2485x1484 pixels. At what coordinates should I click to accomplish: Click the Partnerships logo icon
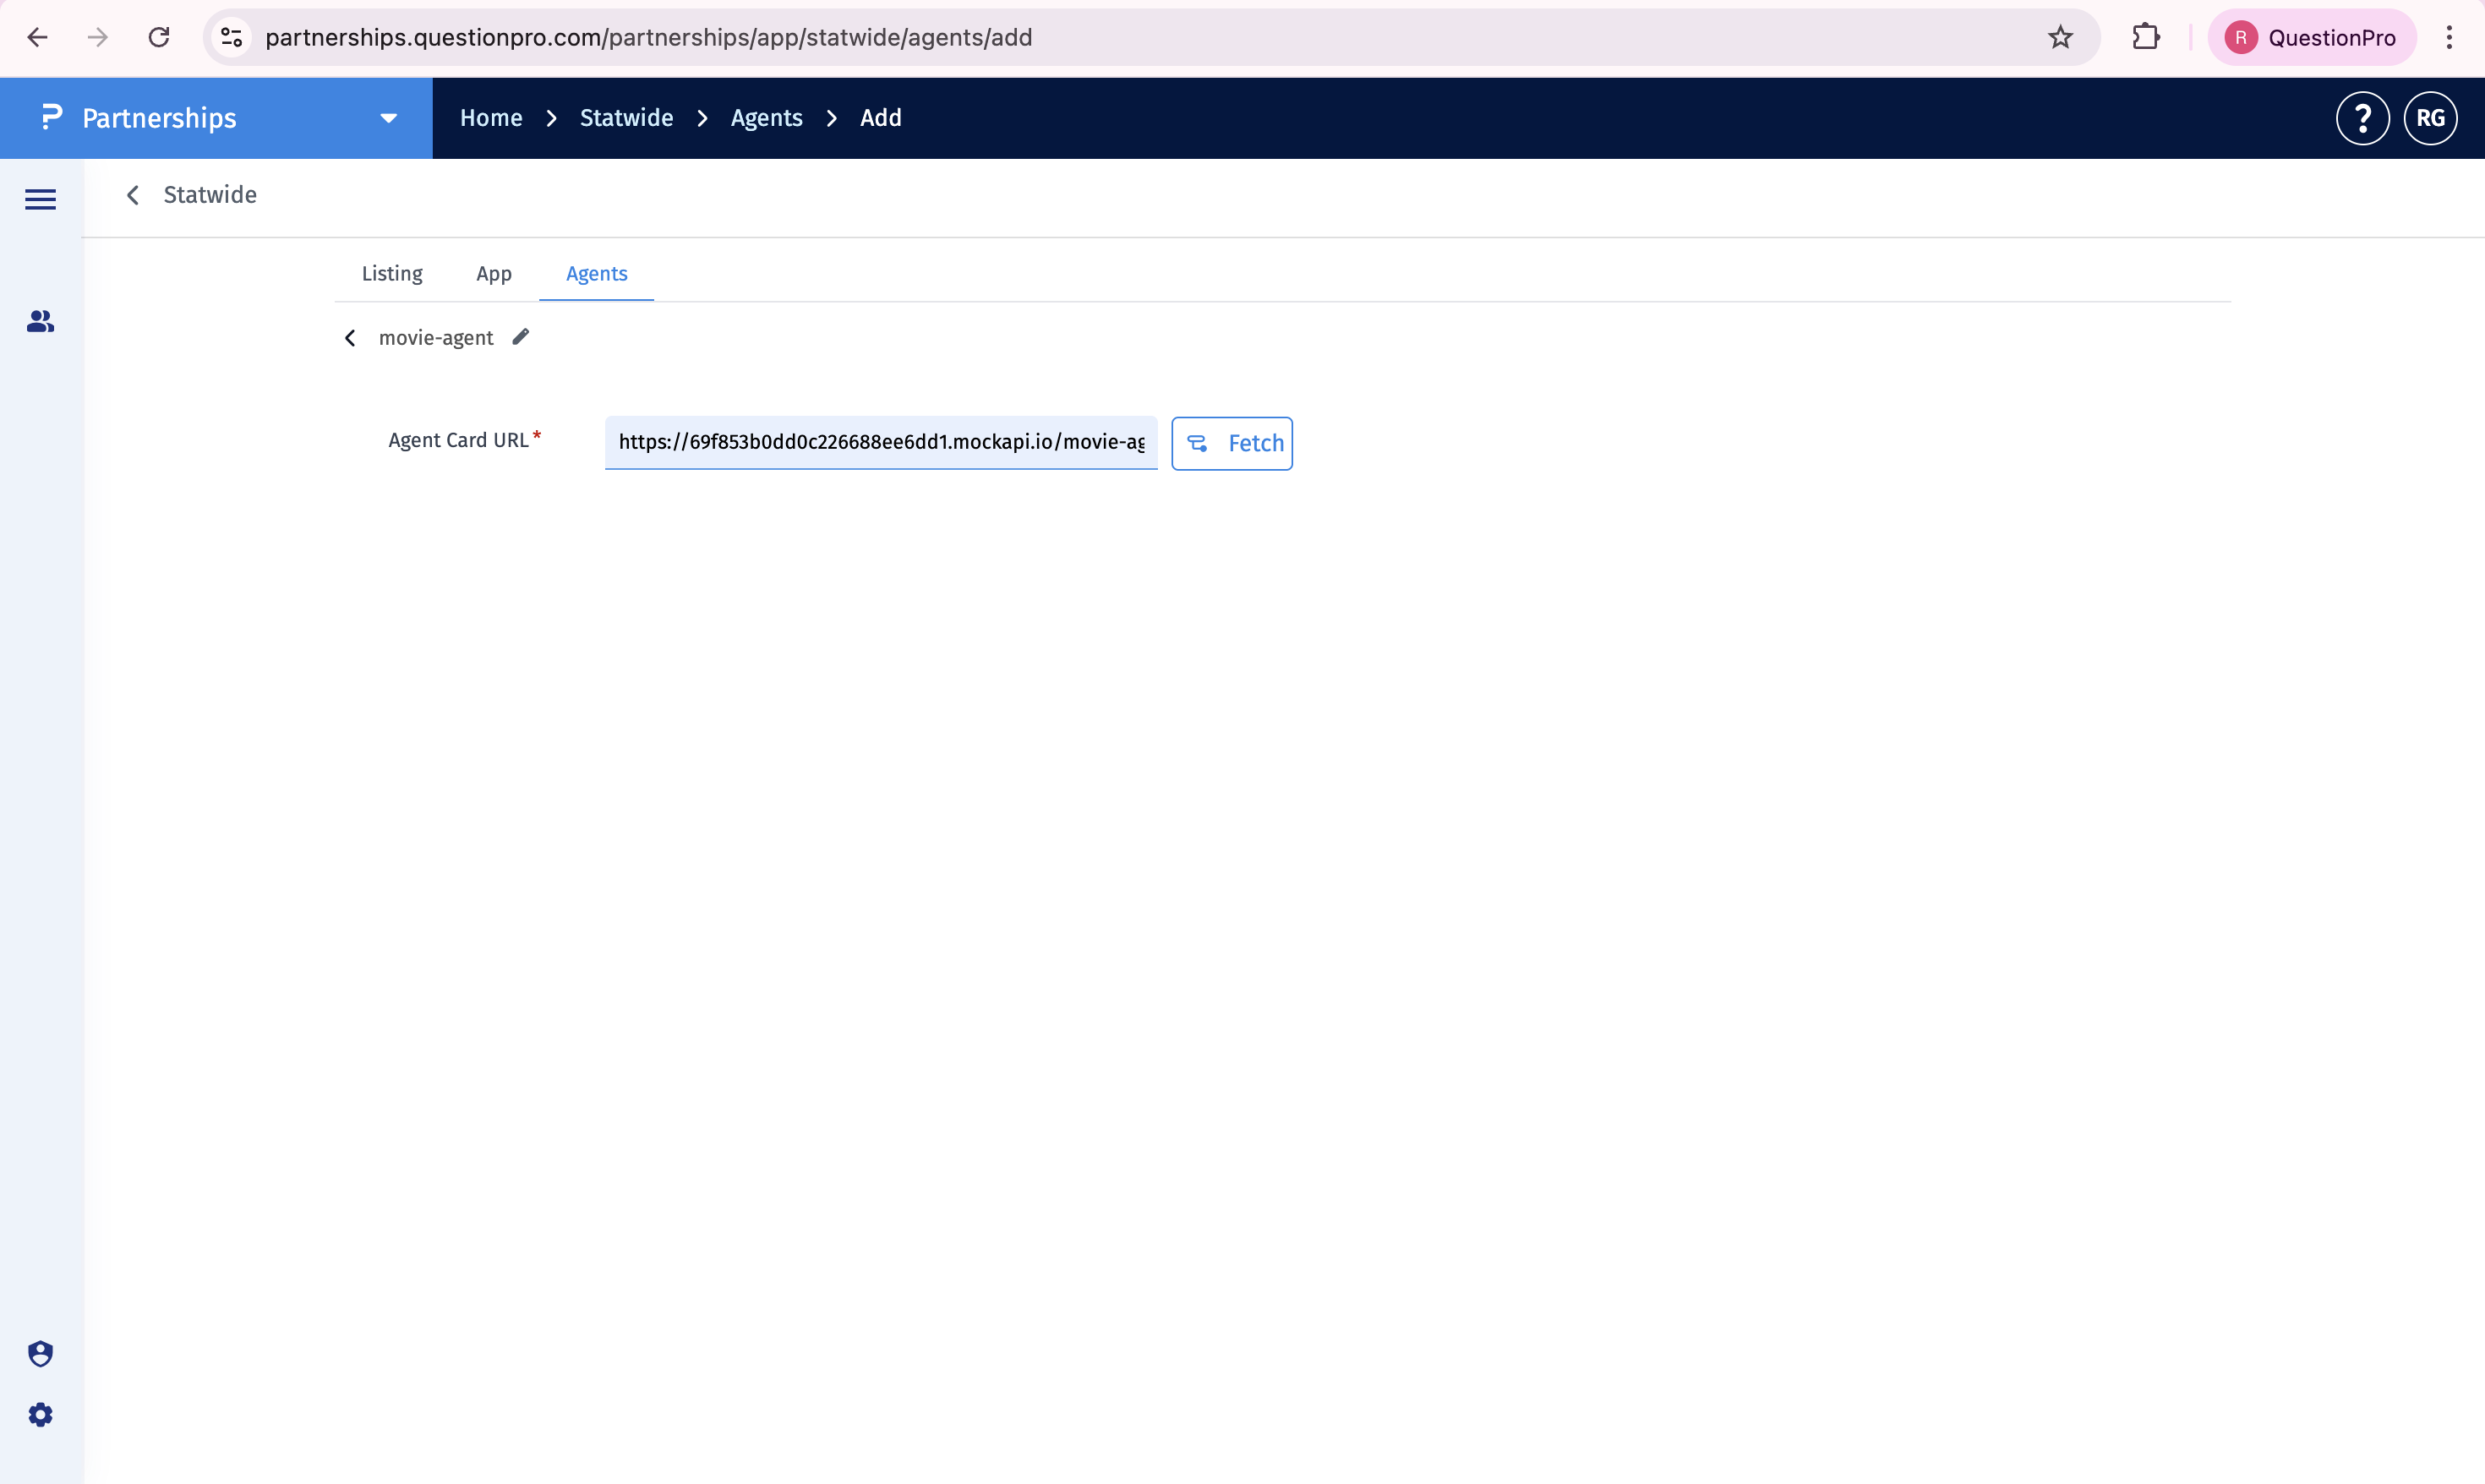tap(51, 117)
